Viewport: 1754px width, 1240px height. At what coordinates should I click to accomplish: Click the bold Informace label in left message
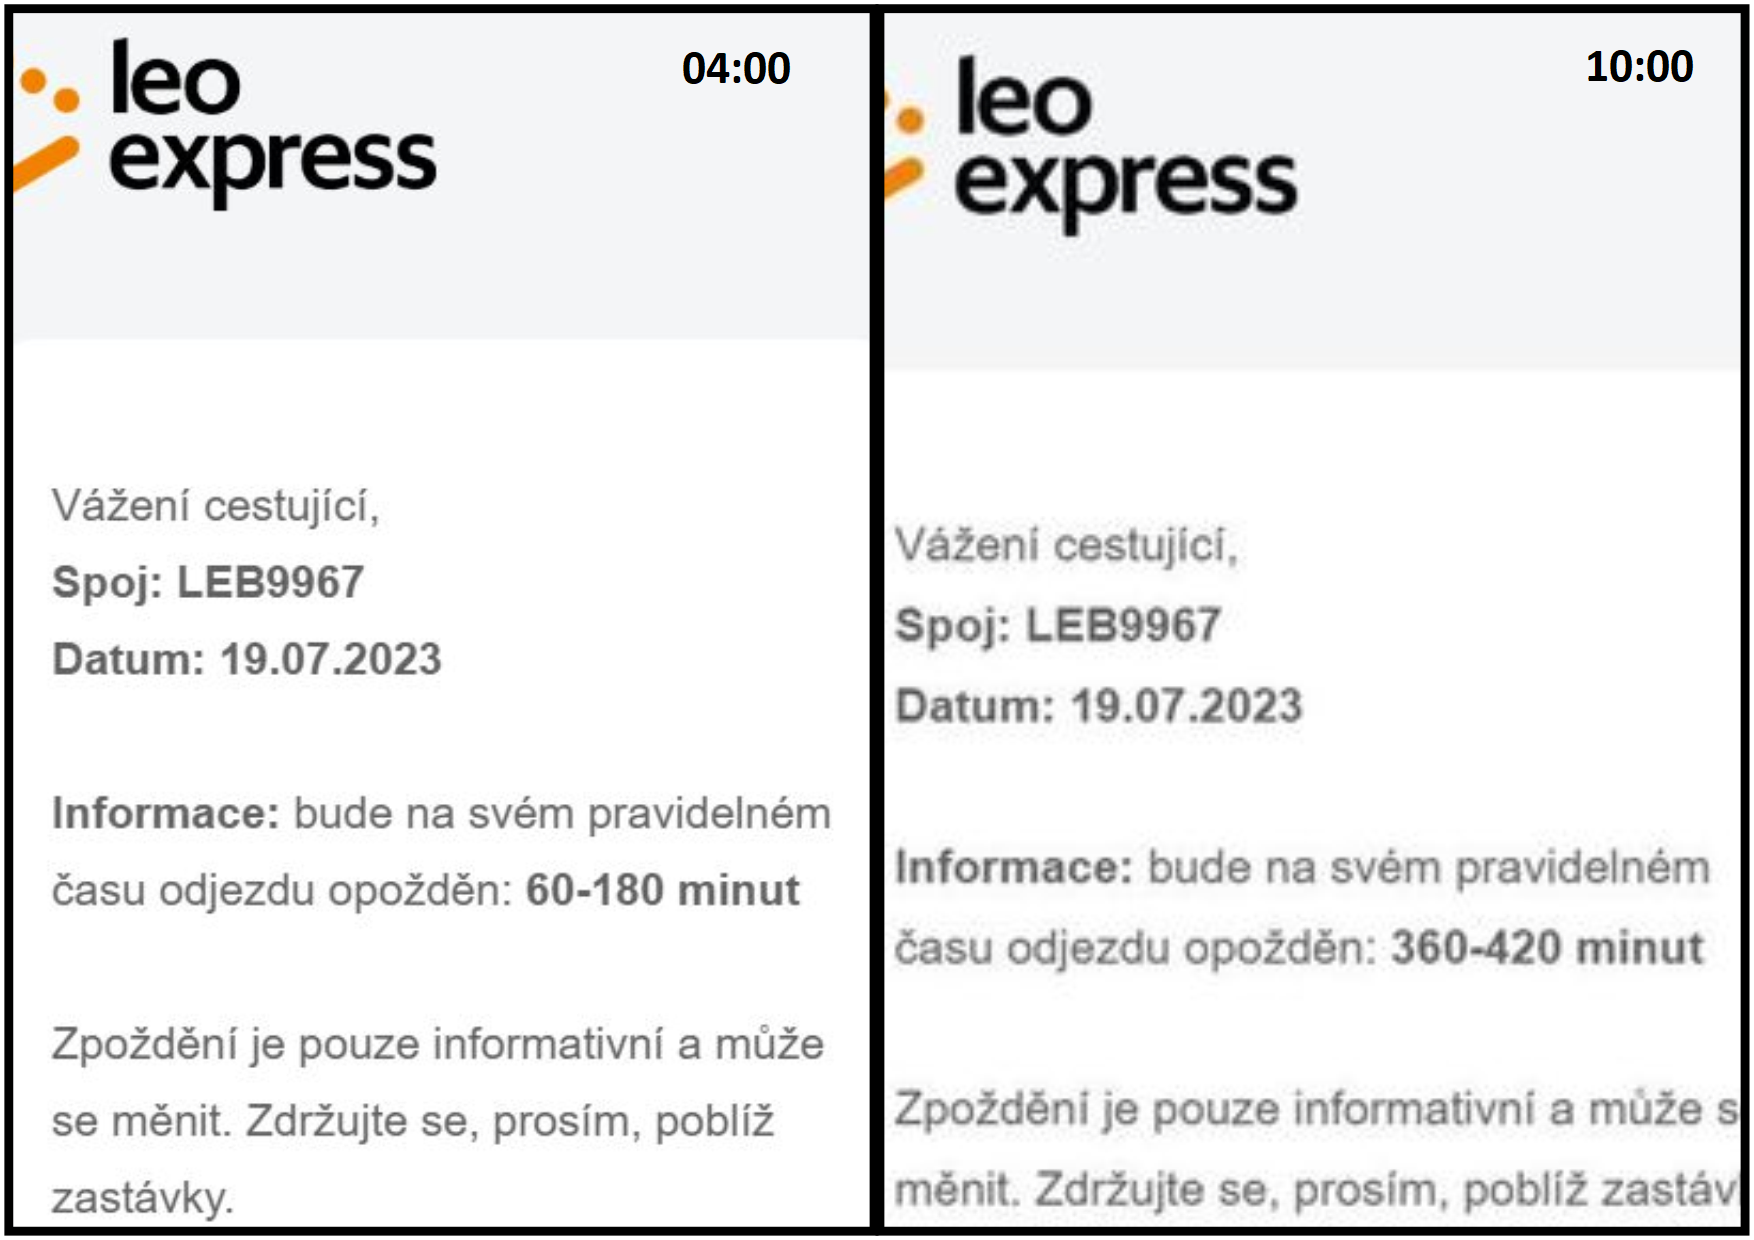(165, 813)
